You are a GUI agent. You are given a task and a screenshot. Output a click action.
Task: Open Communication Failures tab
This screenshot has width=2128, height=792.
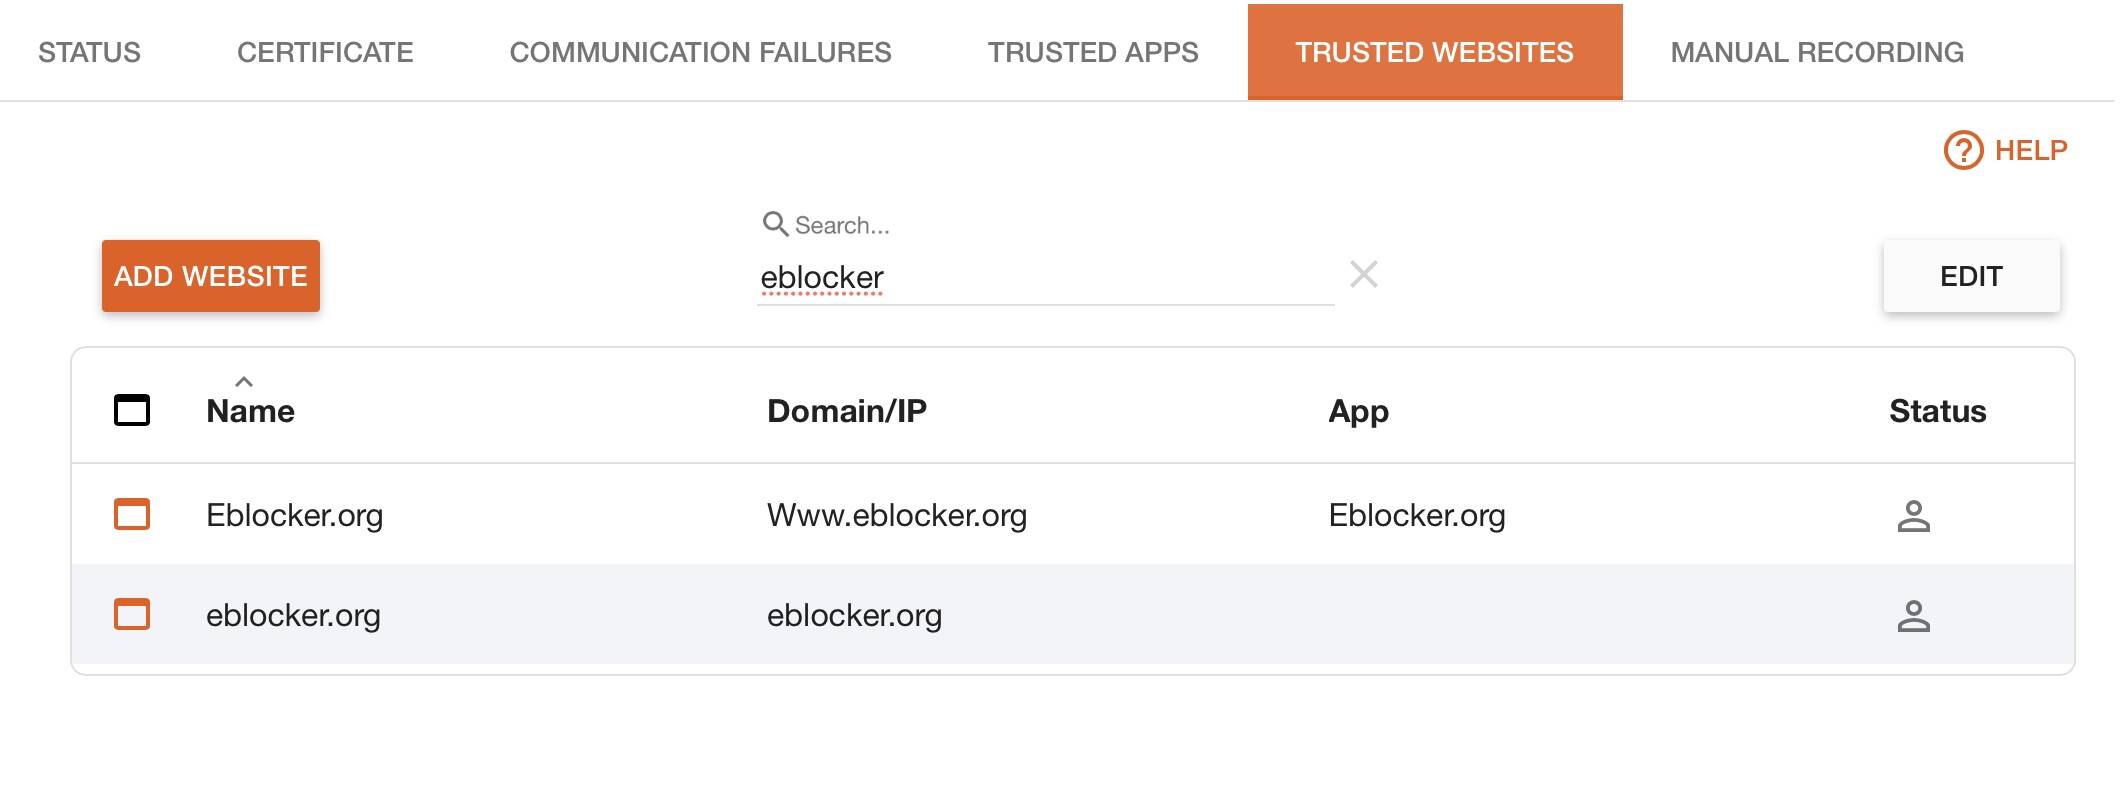[x=700, y=52]
